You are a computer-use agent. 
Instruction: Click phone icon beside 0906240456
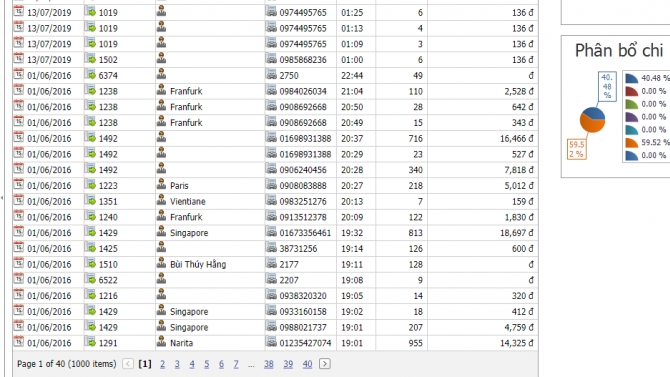coord(271,169)
